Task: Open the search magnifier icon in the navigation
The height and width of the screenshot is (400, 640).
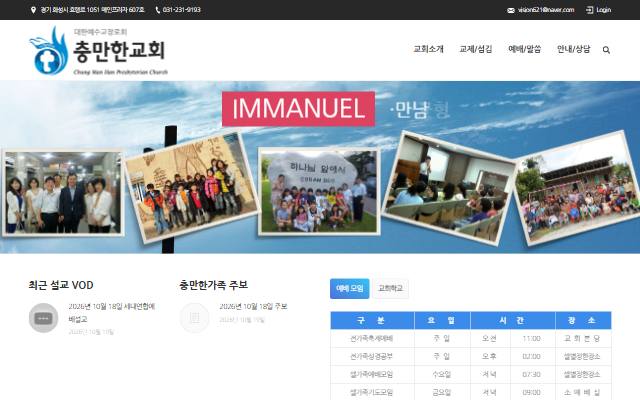Action: pos(606,50)
